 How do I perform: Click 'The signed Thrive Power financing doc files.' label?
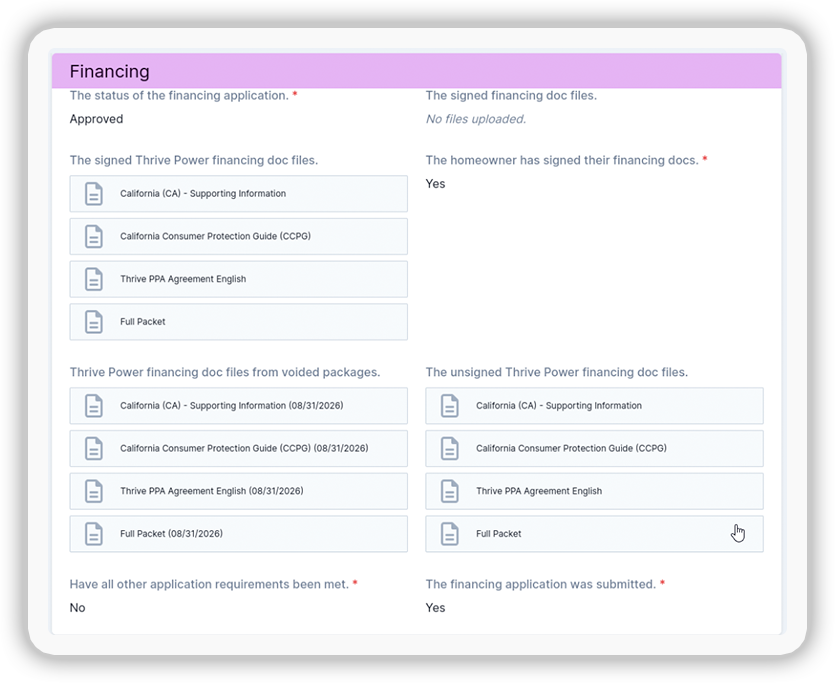[x=194, y=160]
